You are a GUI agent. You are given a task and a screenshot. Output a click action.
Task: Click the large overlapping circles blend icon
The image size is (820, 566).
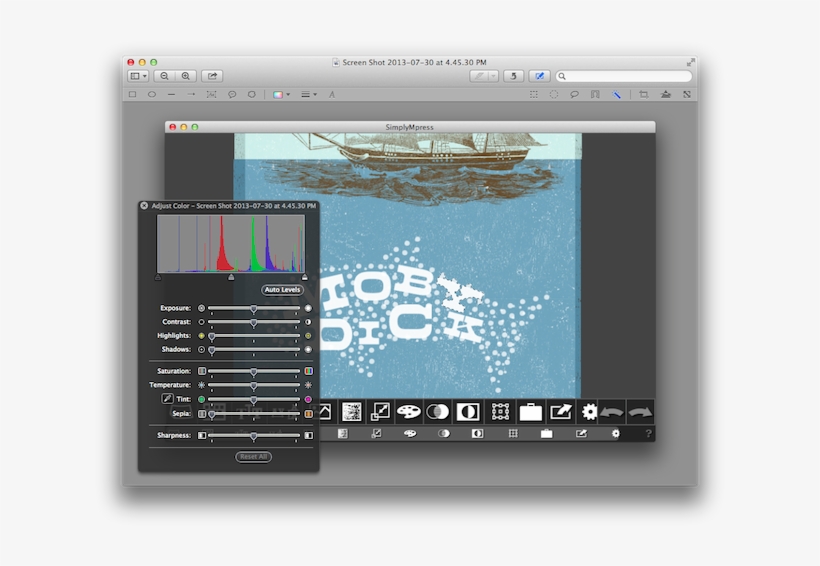[x=438, y=412]
